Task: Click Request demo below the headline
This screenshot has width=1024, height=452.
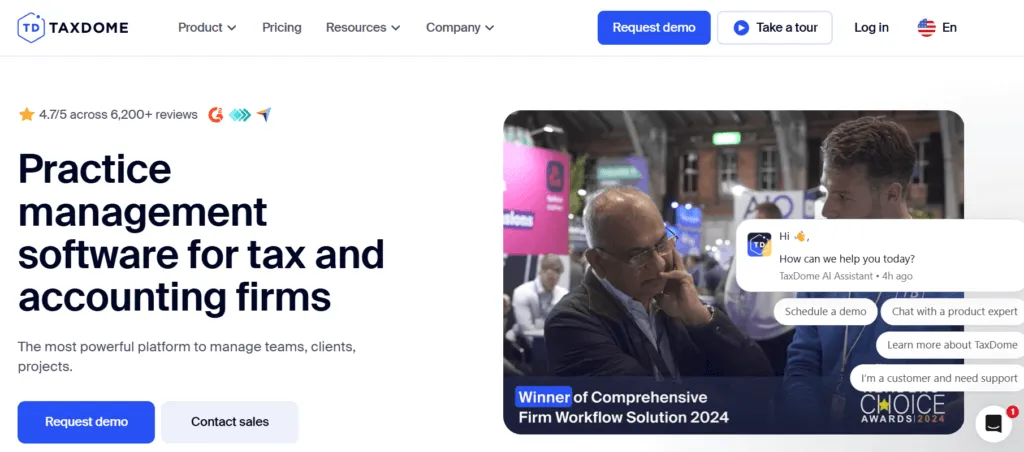Action: coord(86,422)
